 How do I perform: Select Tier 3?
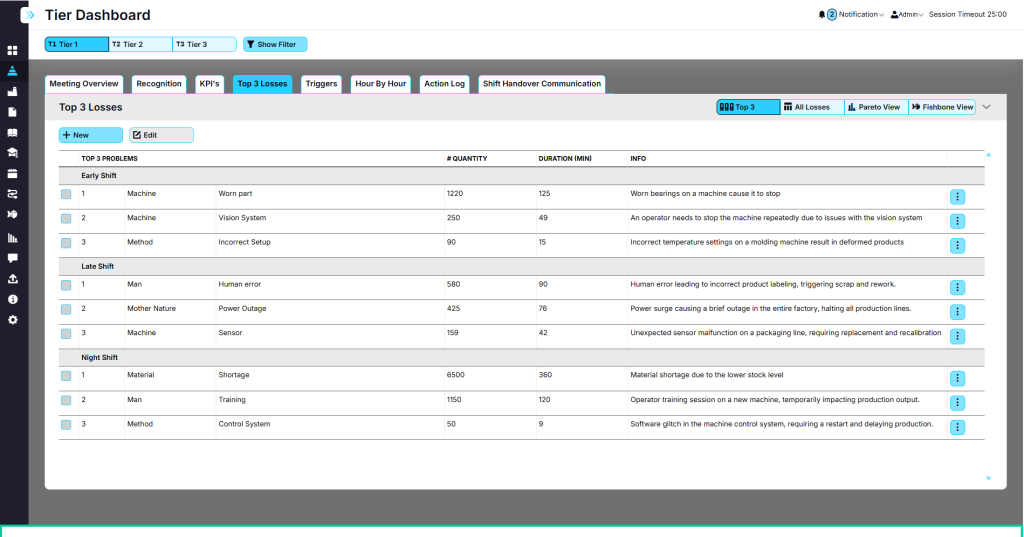[204, 44]
